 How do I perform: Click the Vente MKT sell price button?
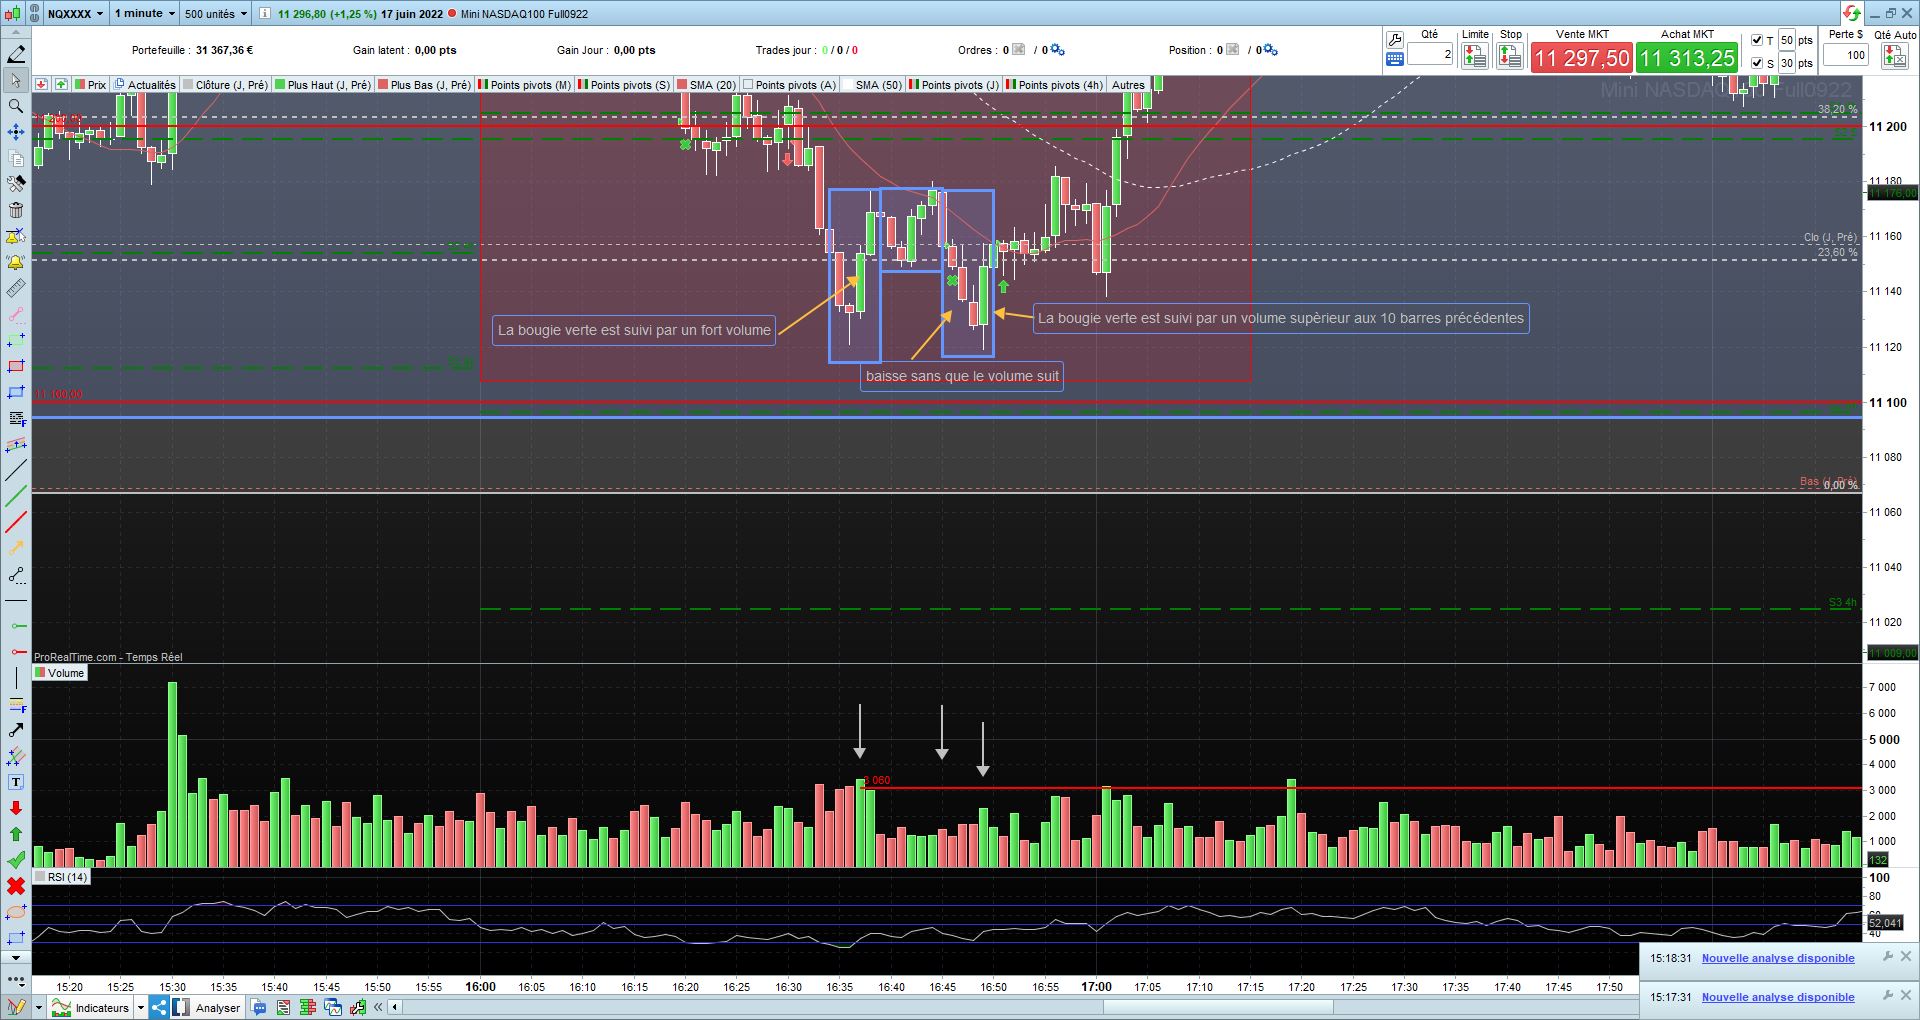click(x=1581, y=57)
